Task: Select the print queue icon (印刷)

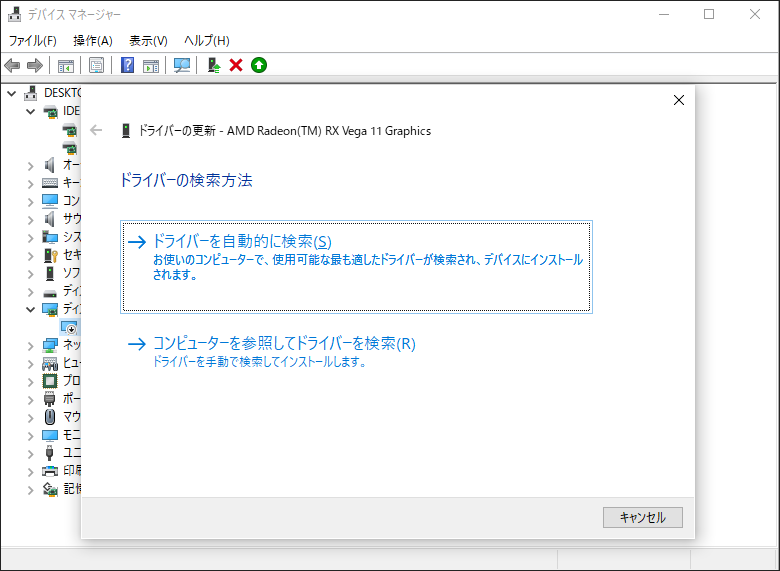Action: coord(50,471)
